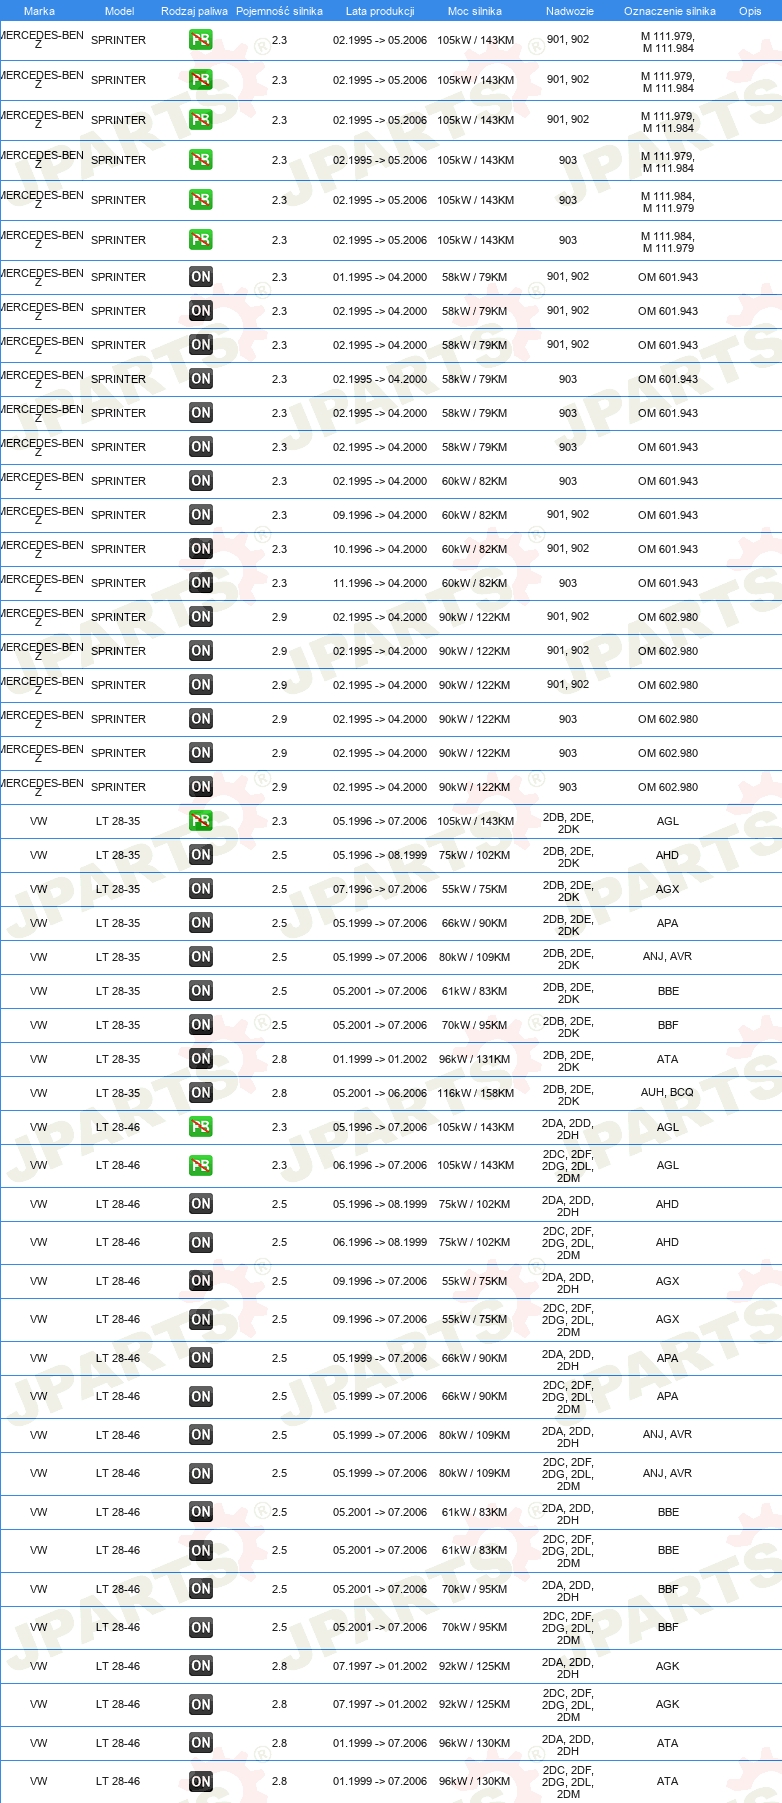This screenshot has width=782, height=1803.
Task: Click ON icon in Sprinter 01.1995 -> 04.2000 row
Action: 201,277
